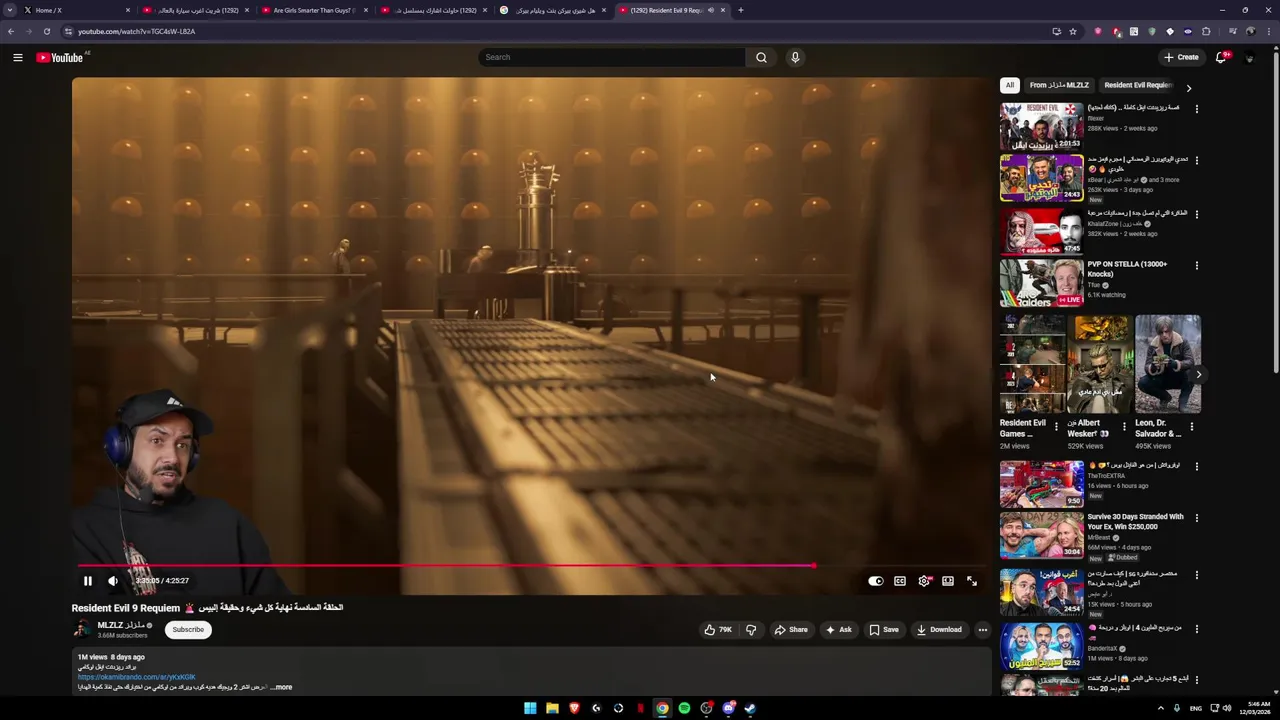Open a new browser tab
1280x720 pixels.
pos(740,10)
